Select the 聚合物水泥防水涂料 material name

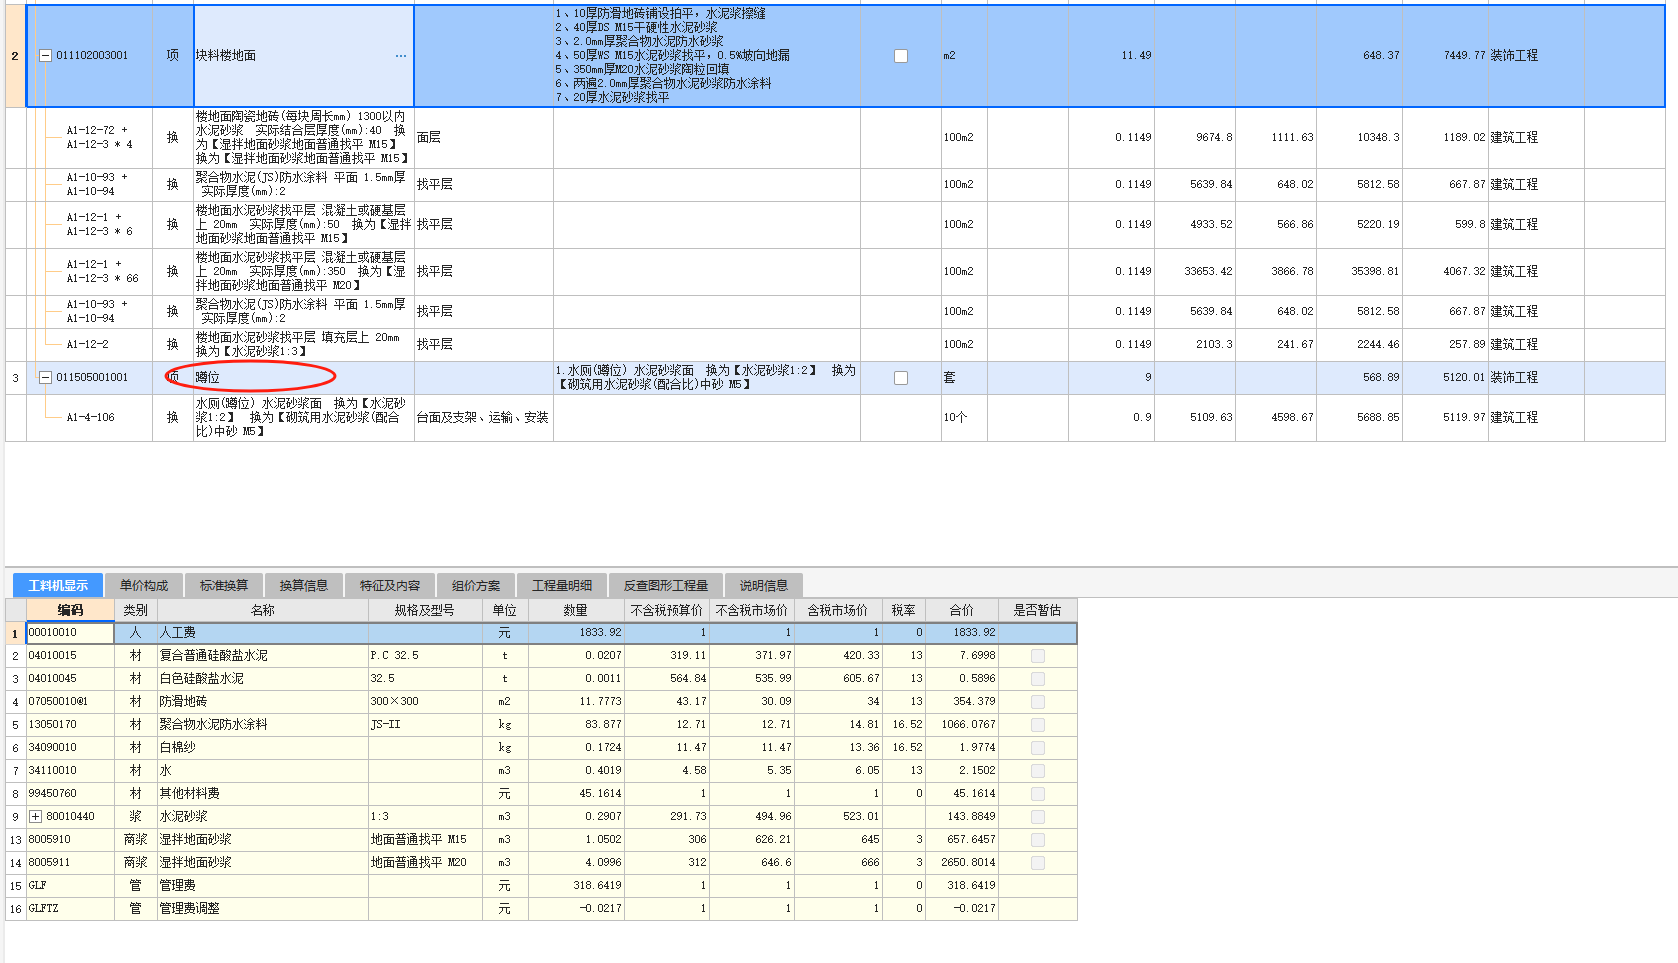[x=263, y=725]
